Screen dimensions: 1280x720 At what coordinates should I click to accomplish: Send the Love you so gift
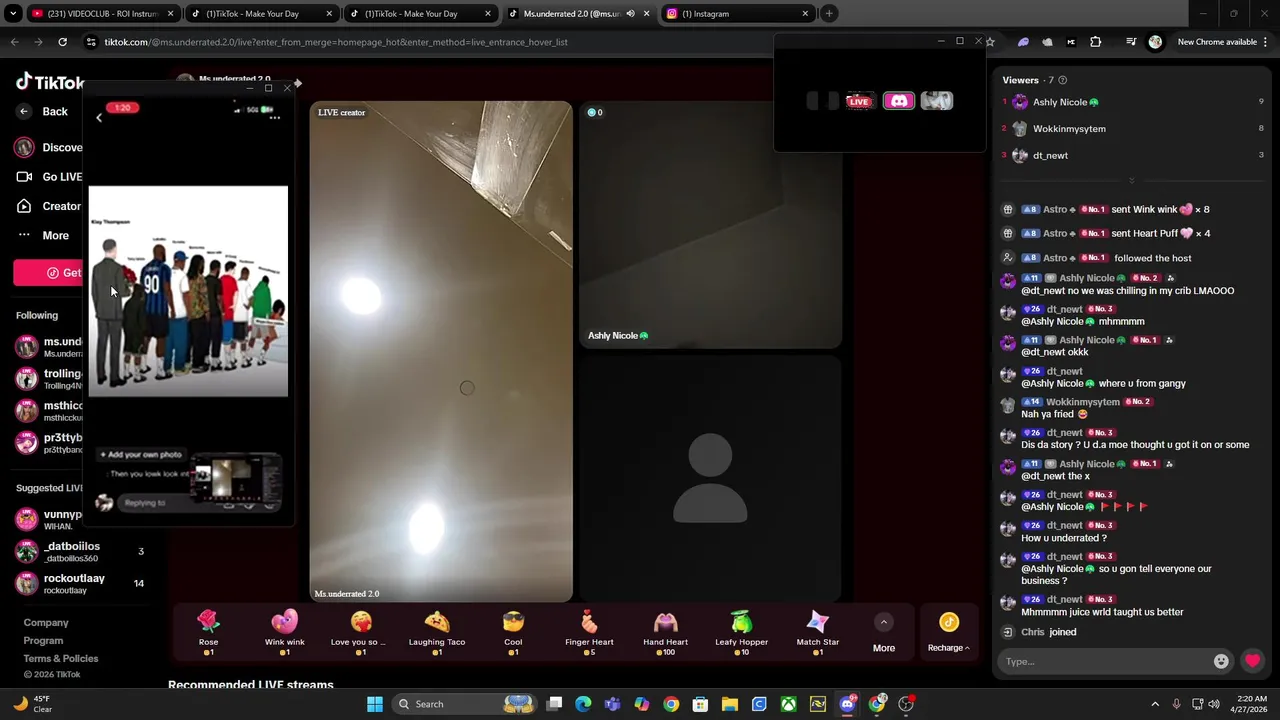click(360, 632)
